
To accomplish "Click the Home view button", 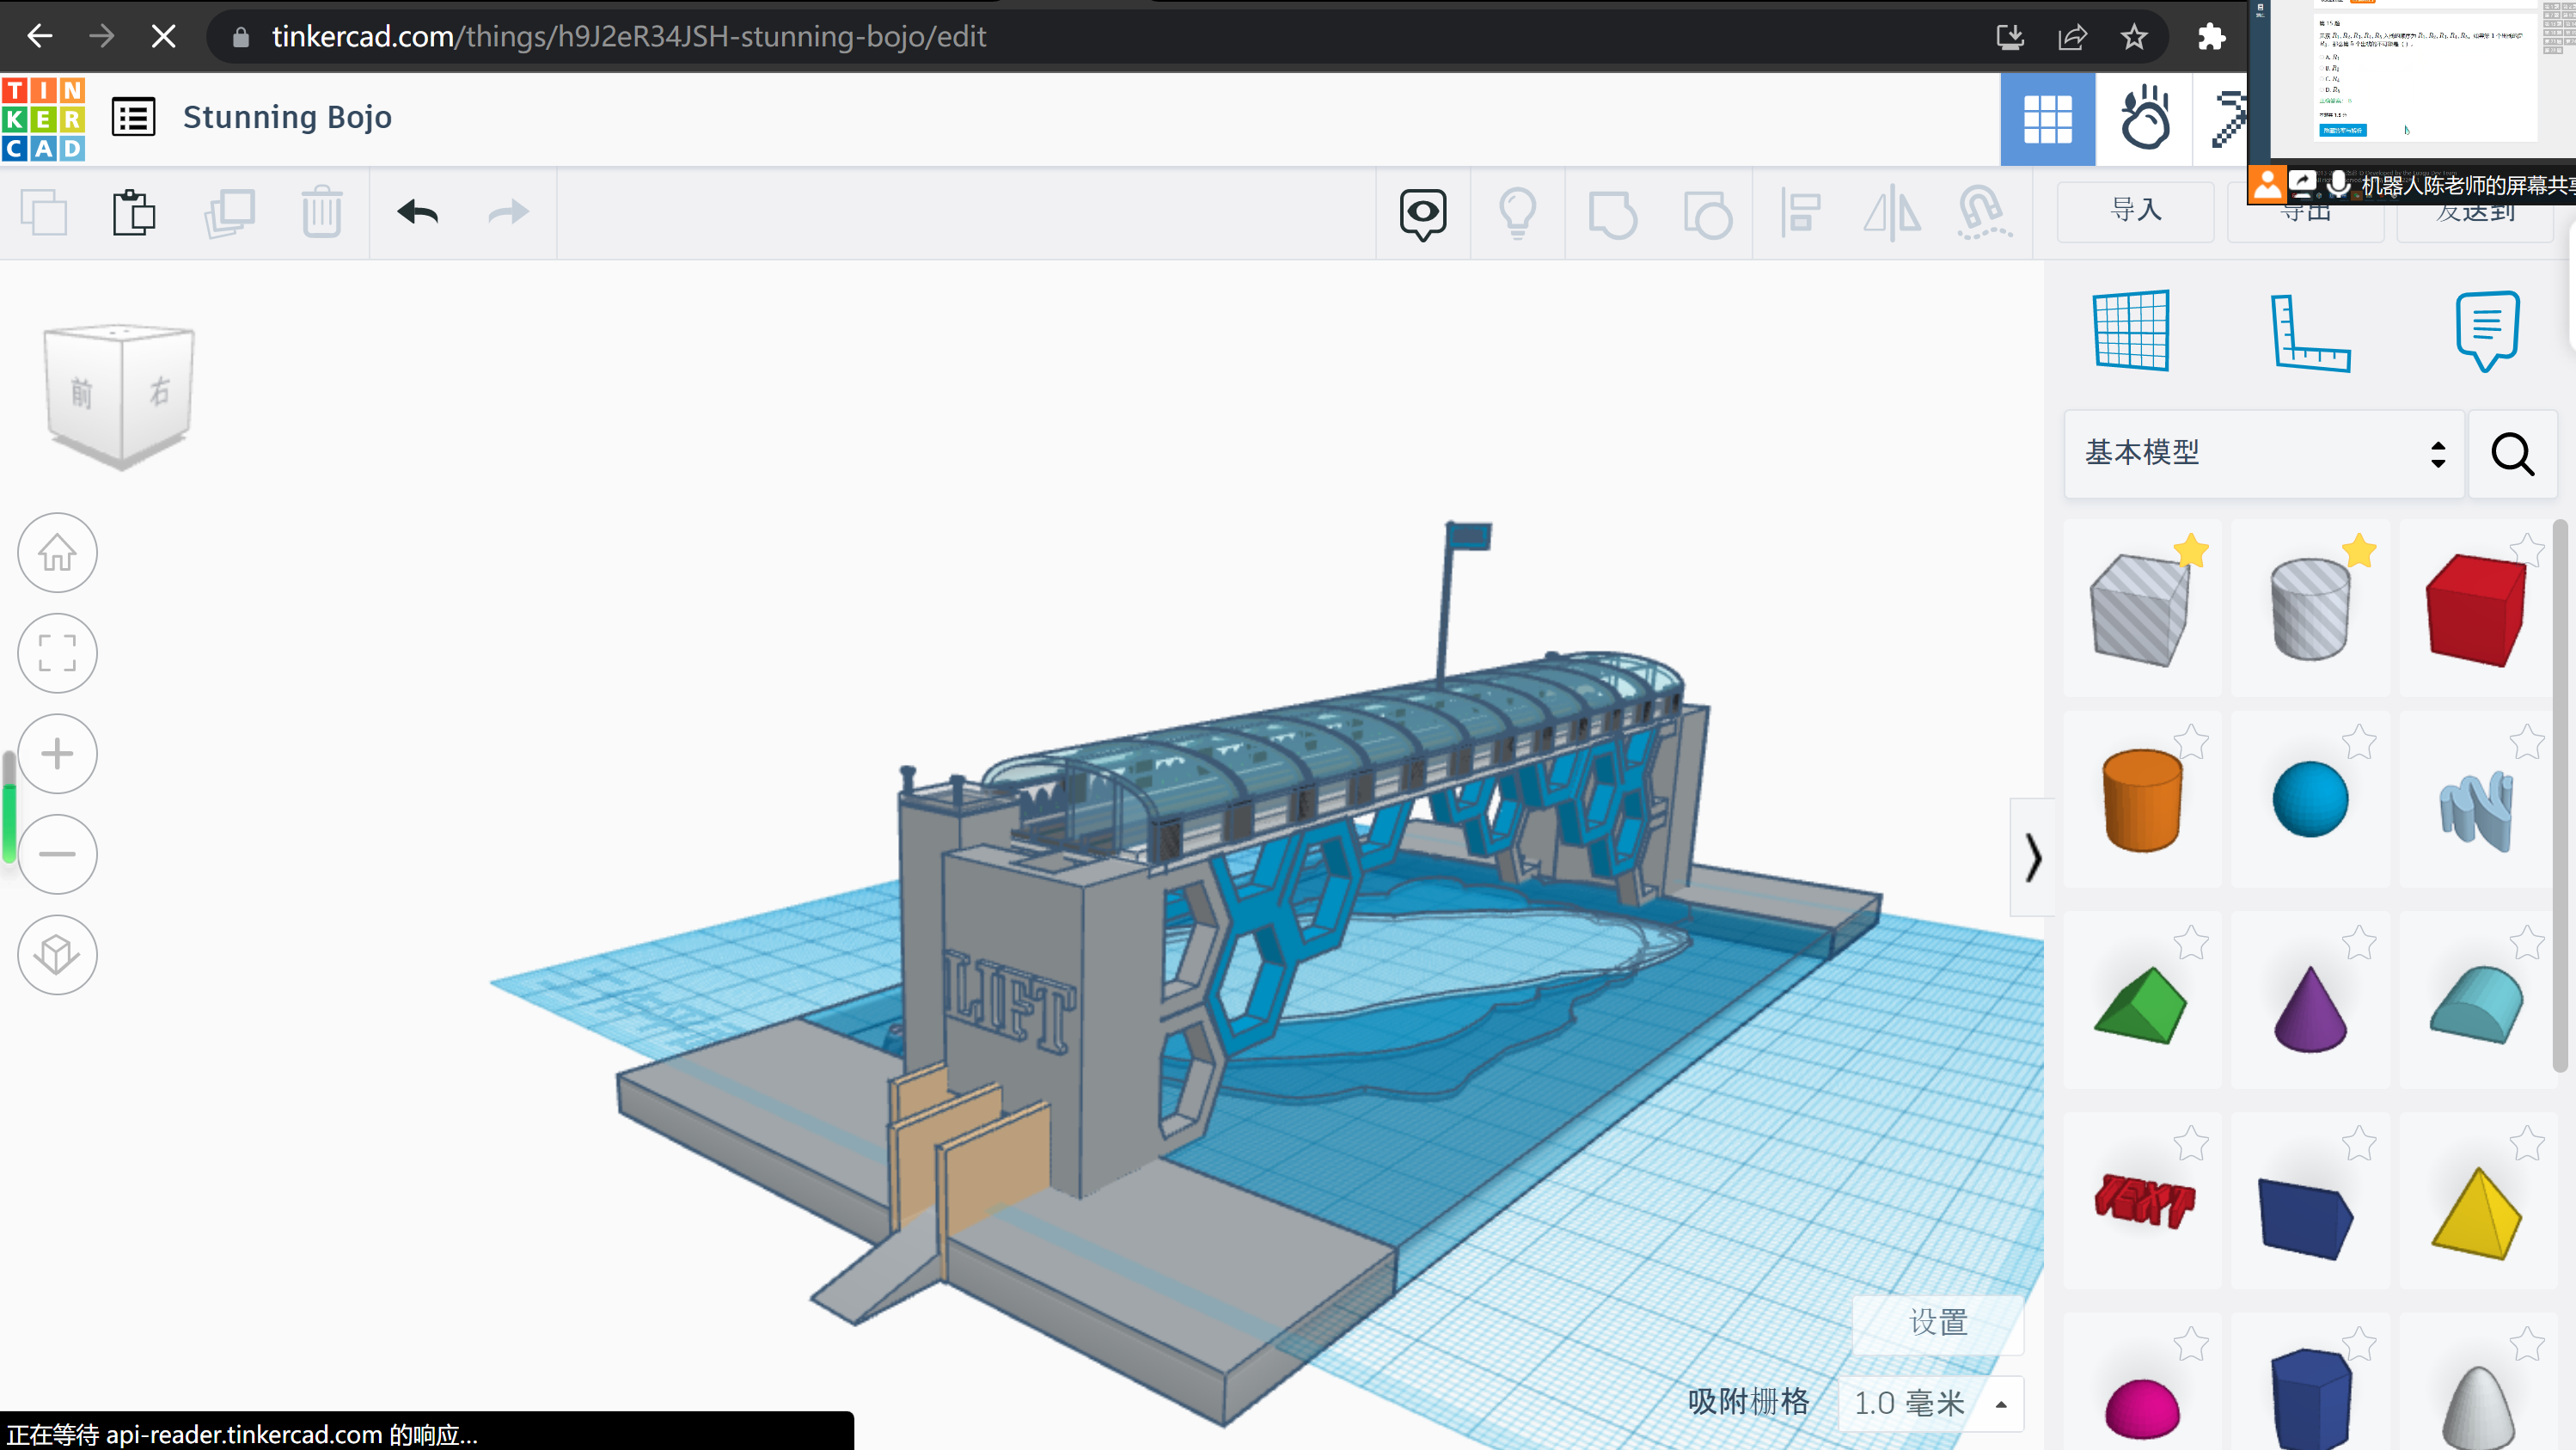I will coord(57,553).
